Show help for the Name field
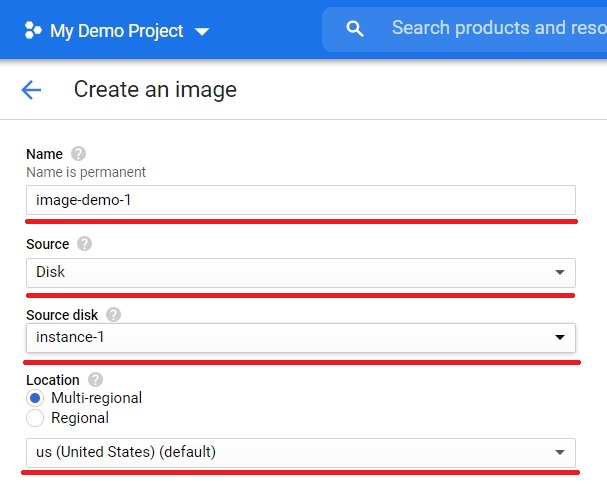The height and width of the screenshot is (484, 607). pyautogui.click(x=78, y=154)
